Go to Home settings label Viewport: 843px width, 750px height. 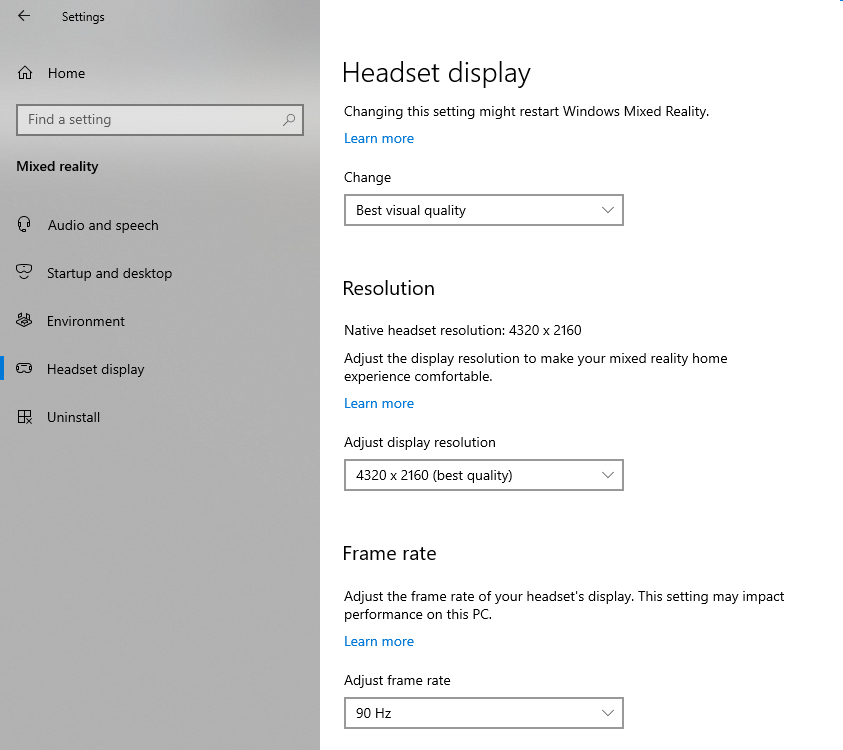click(x=66, y=73)
